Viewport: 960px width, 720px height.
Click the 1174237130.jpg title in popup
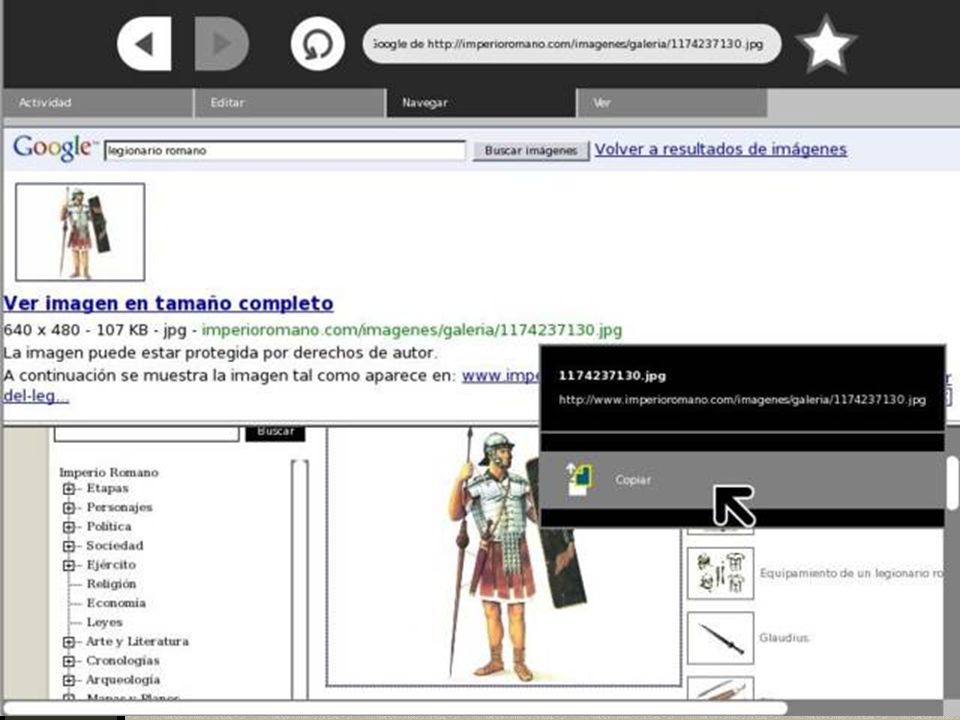point(612,376)
